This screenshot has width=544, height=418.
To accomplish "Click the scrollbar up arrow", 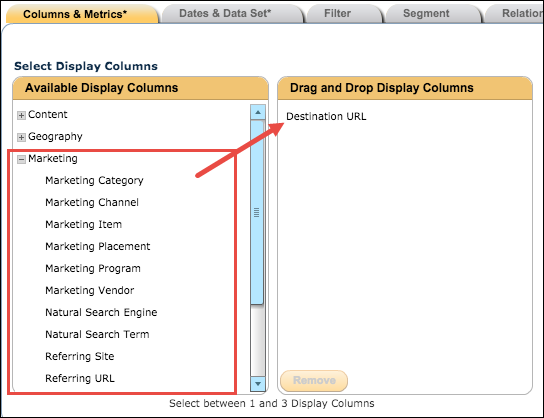I will coord(258,112).
